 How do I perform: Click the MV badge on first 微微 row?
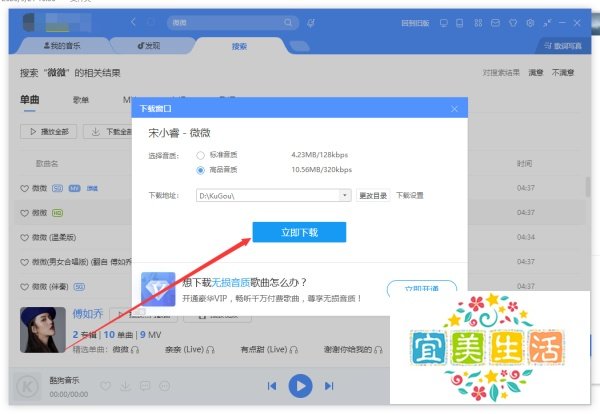tap(74, 188)
